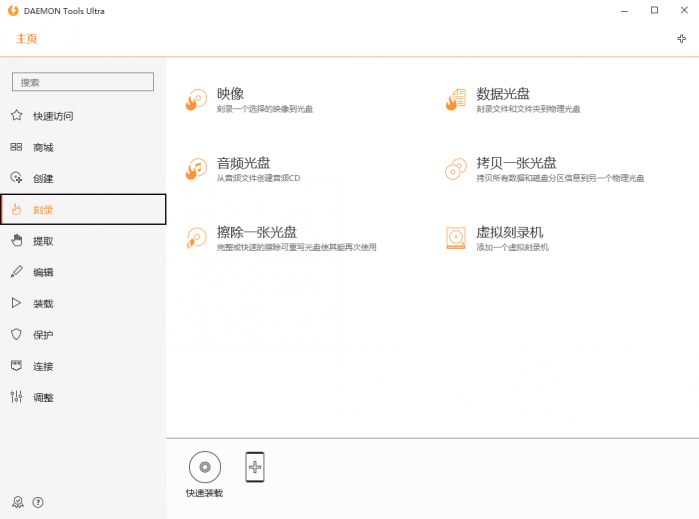Click the 音频光盘 music disc icon
The width and height of the screenshot is (699, 519).
tap(196, 169)
